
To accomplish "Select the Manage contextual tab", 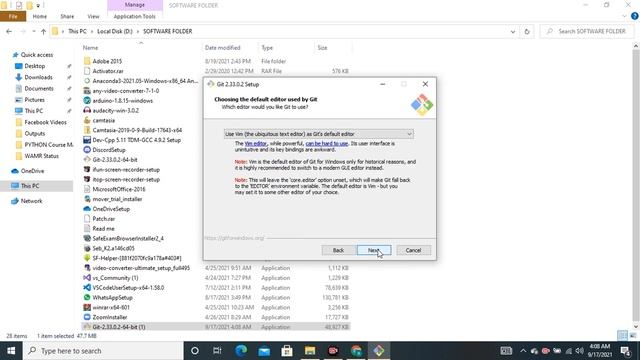I will pyautogui.click(x=135, y=5).
